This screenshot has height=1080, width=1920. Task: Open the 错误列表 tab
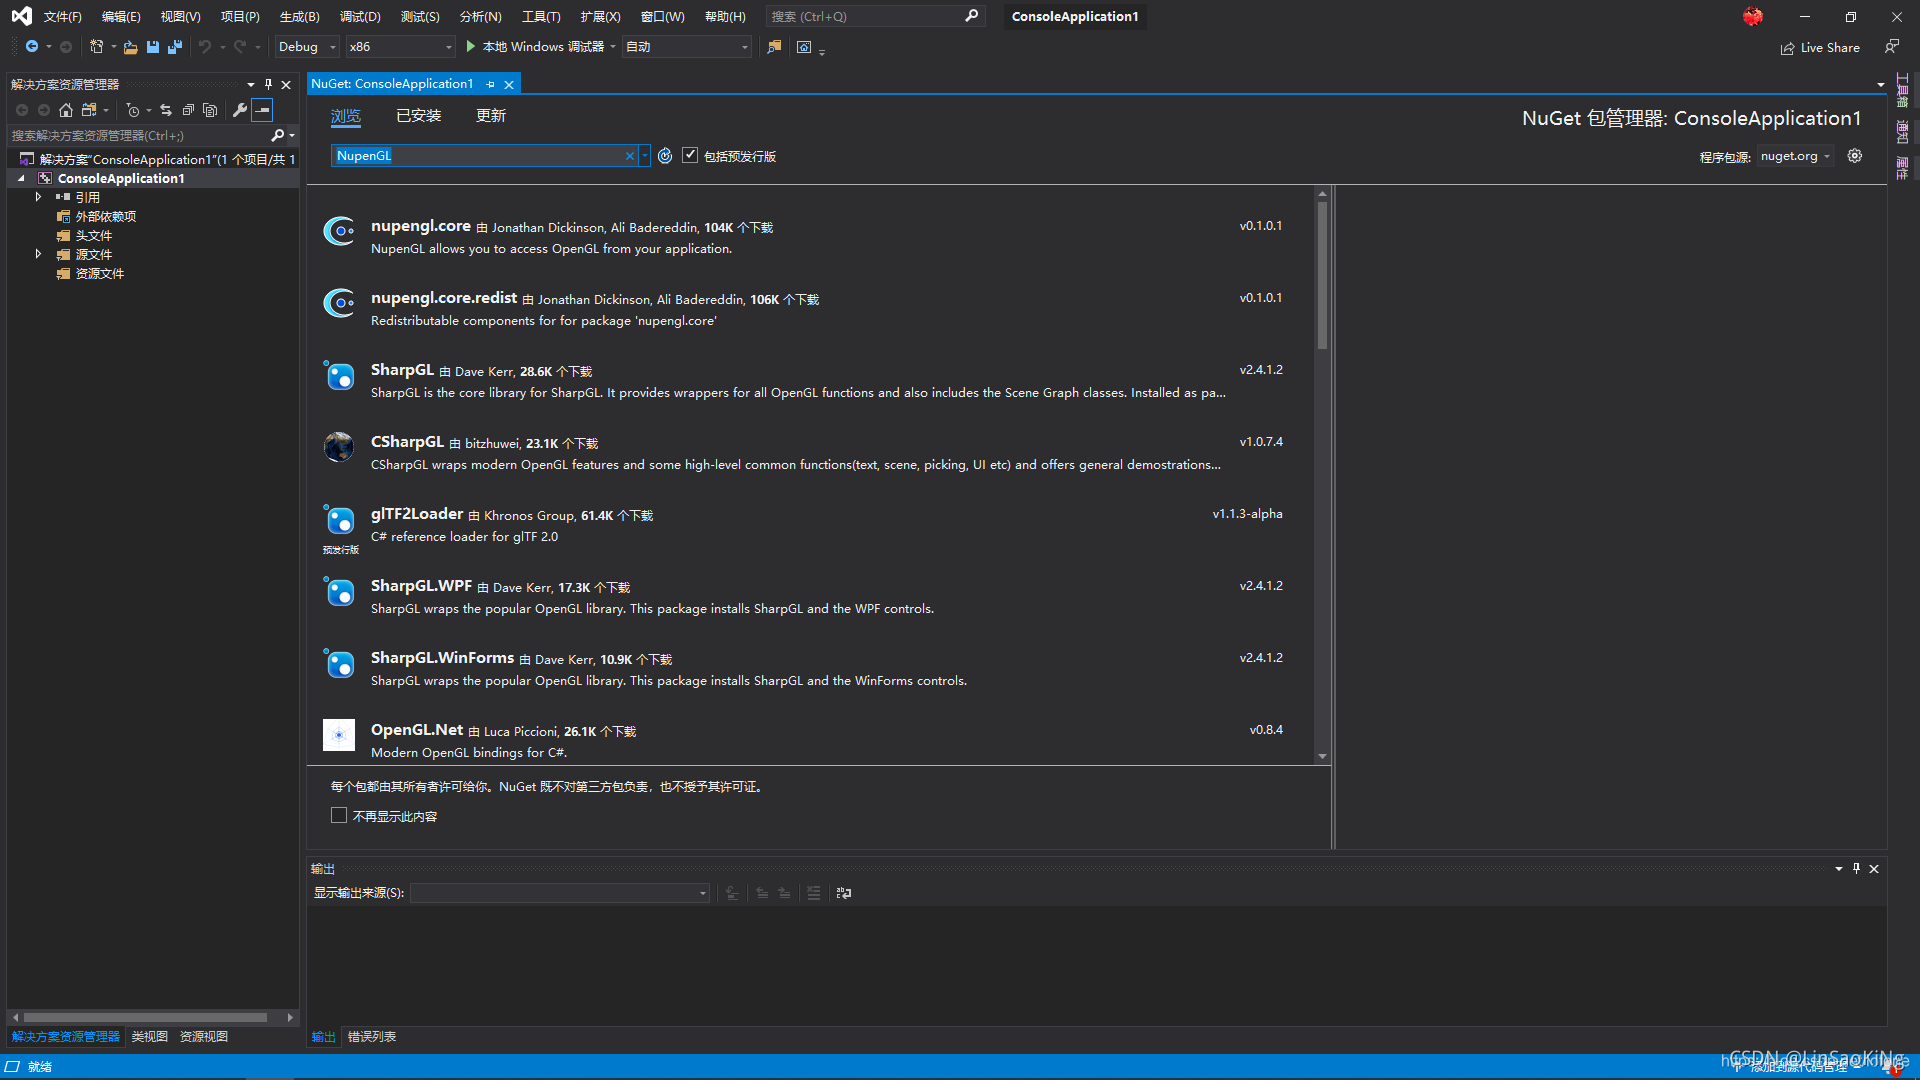tap(372, 1037)
